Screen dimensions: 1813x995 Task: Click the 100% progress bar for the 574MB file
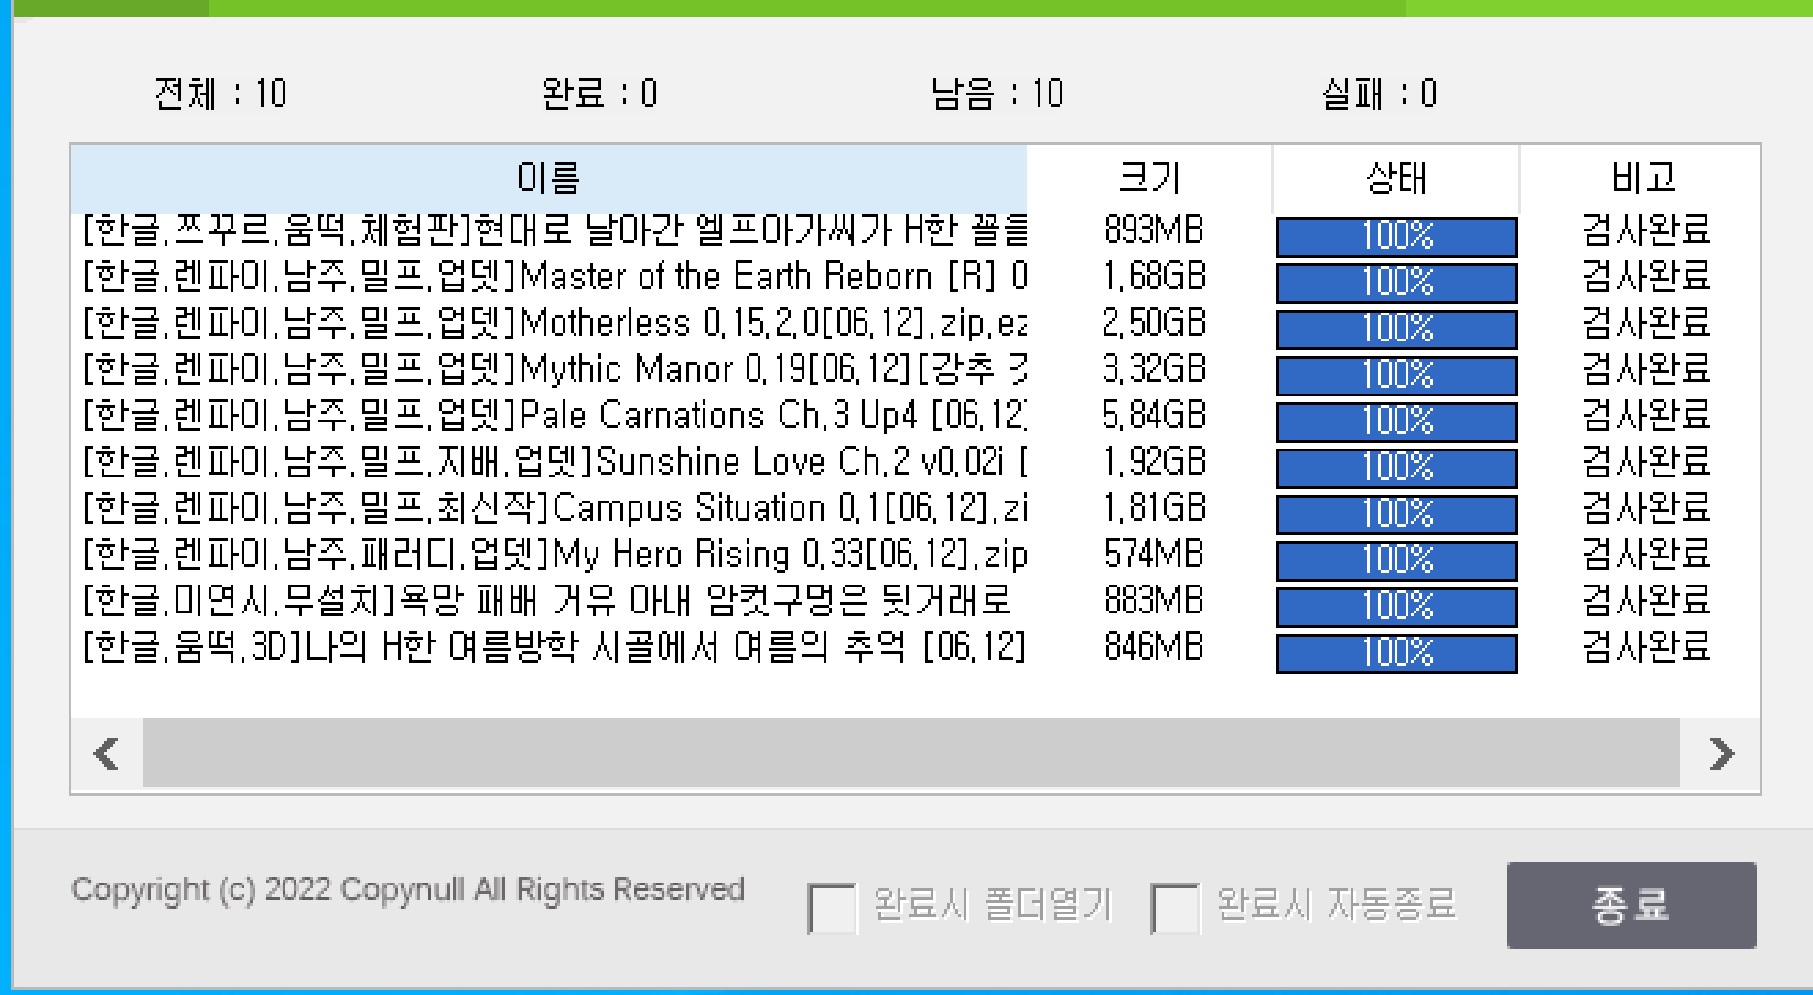(1396, 560)
